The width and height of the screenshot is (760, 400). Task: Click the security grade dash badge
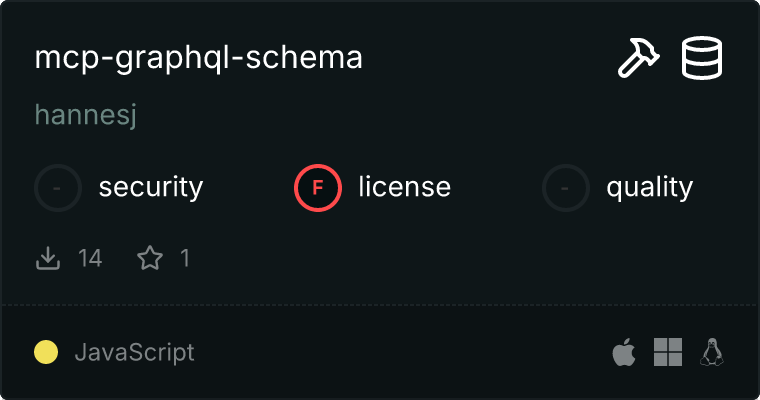[58, 187]
